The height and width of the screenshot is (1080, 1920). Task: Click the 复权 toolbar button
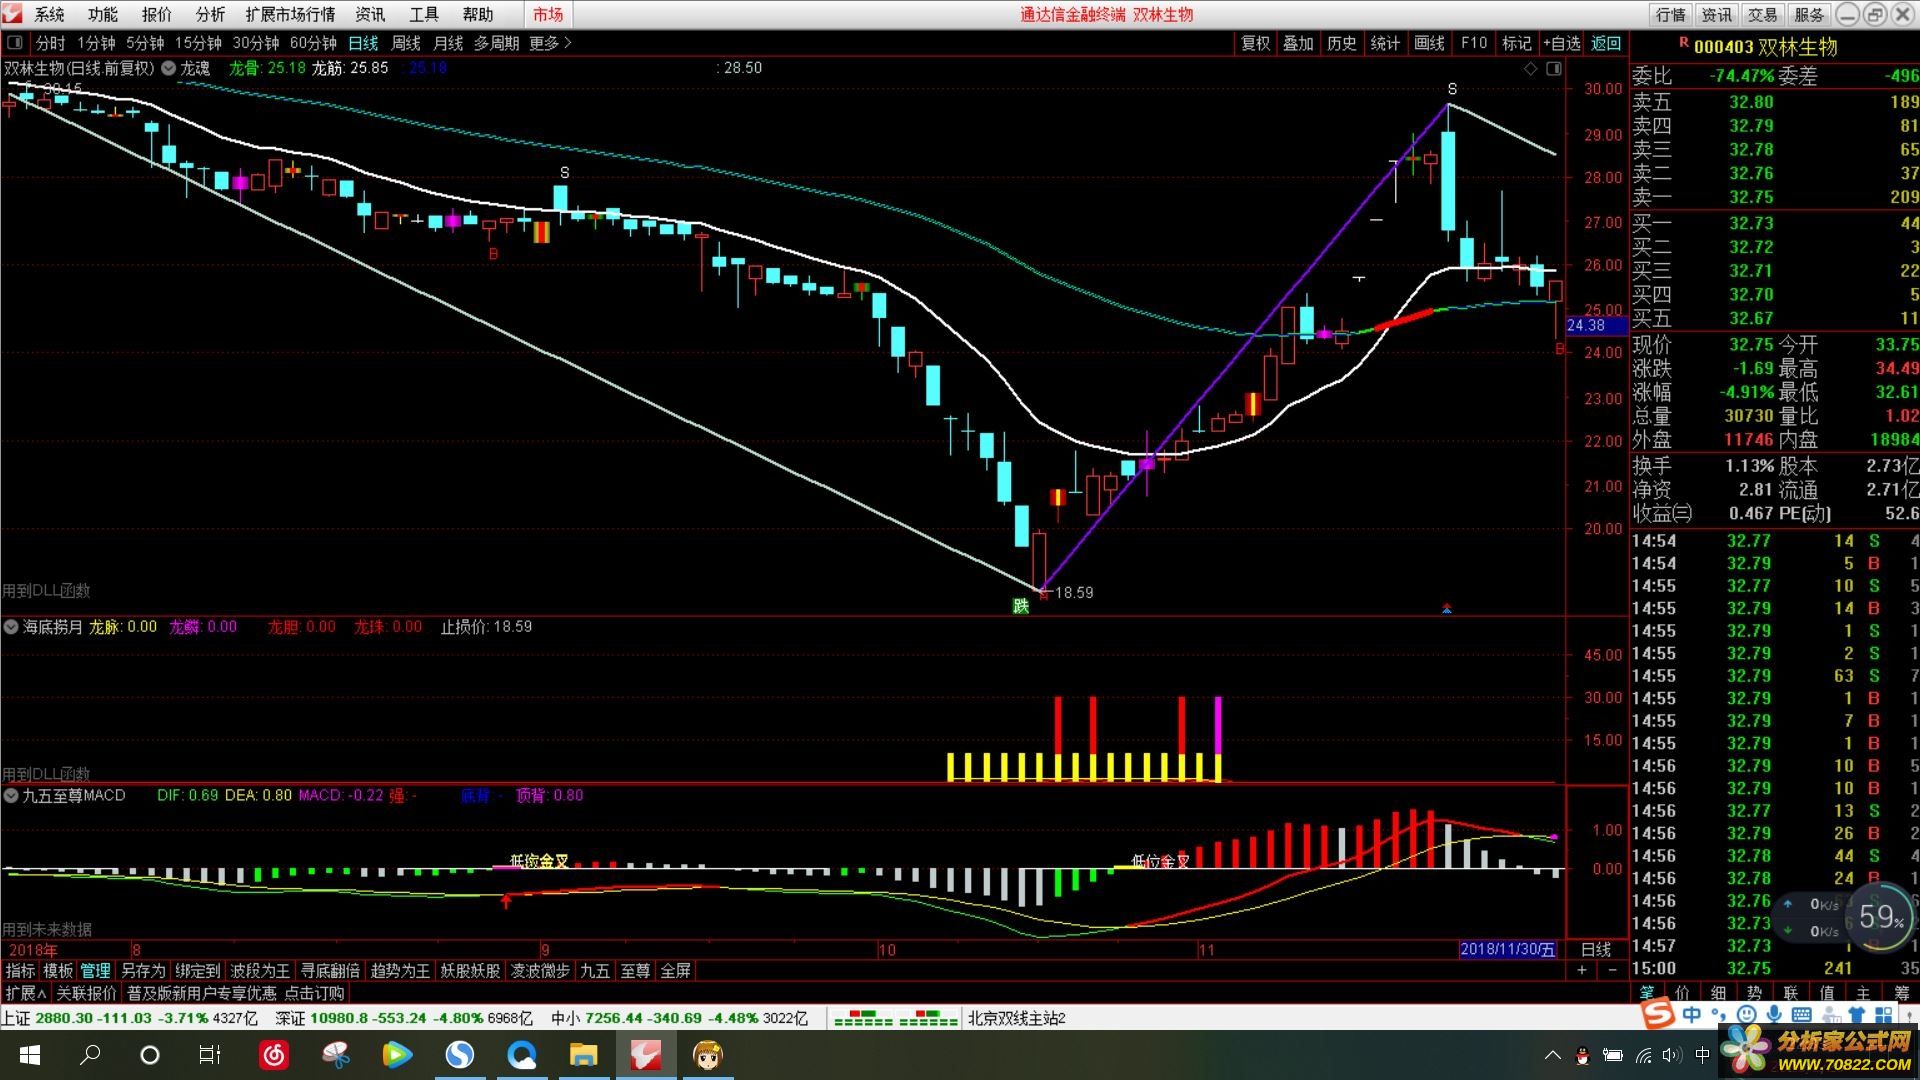(x=1255, y=43)
